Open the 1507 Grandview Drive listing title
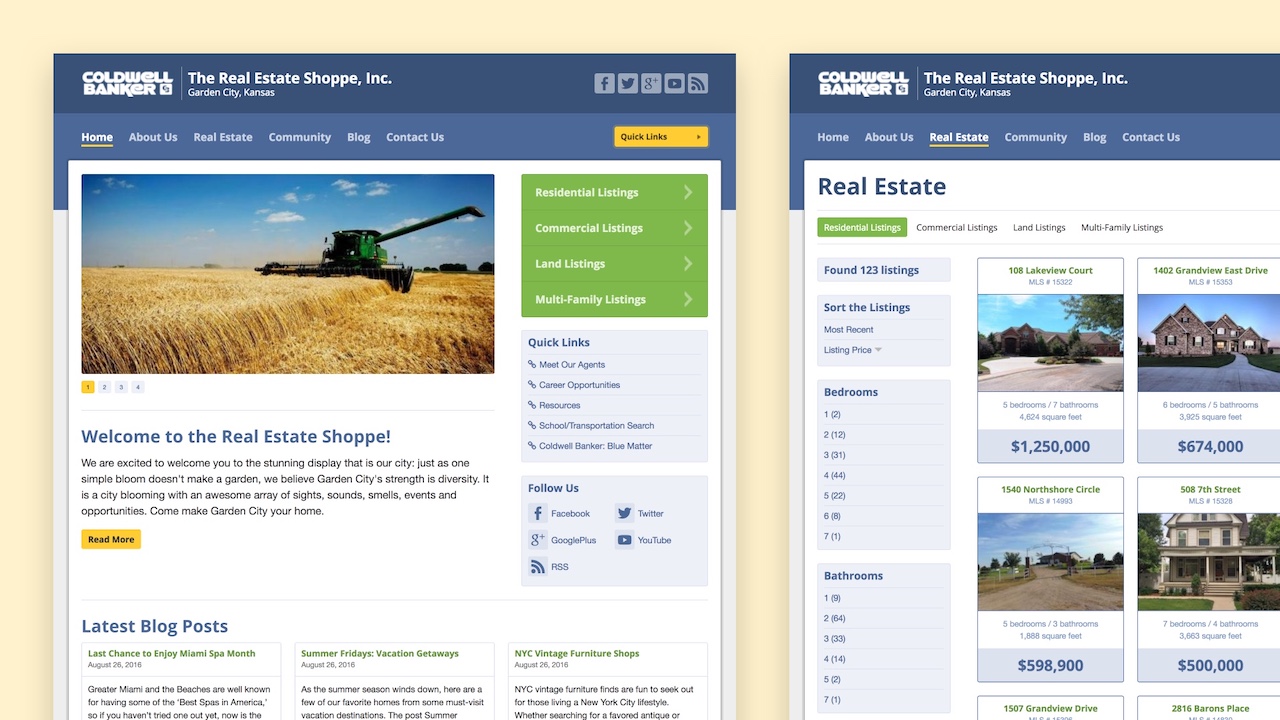This screenshot has width=1280, height=720. tap(1050, 709)
